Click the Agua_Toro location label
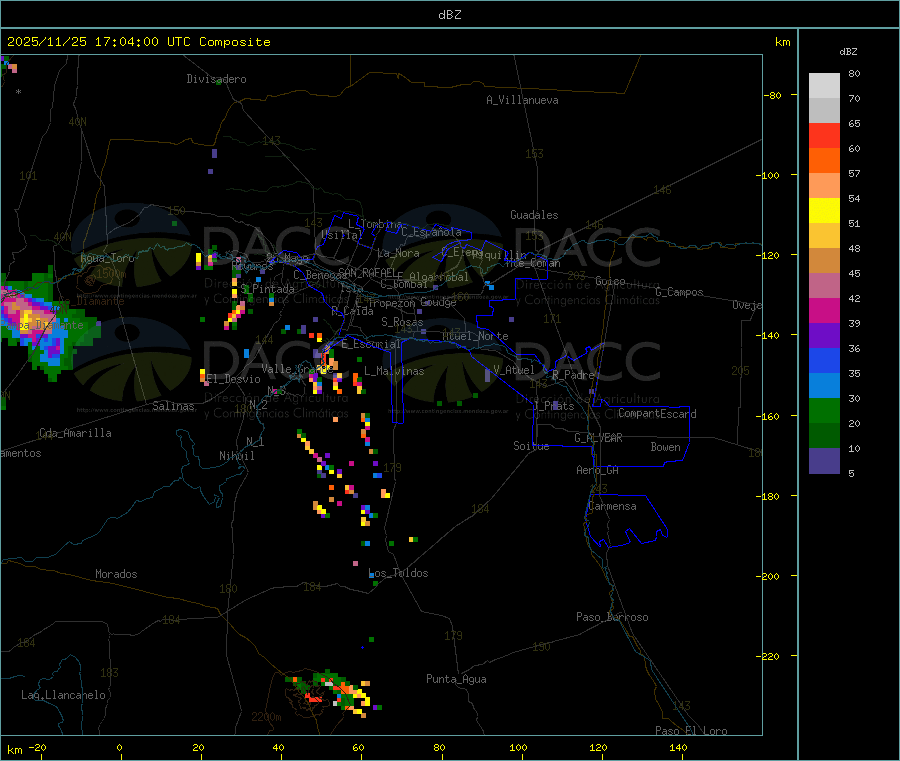900x761 pixels. 107,258
